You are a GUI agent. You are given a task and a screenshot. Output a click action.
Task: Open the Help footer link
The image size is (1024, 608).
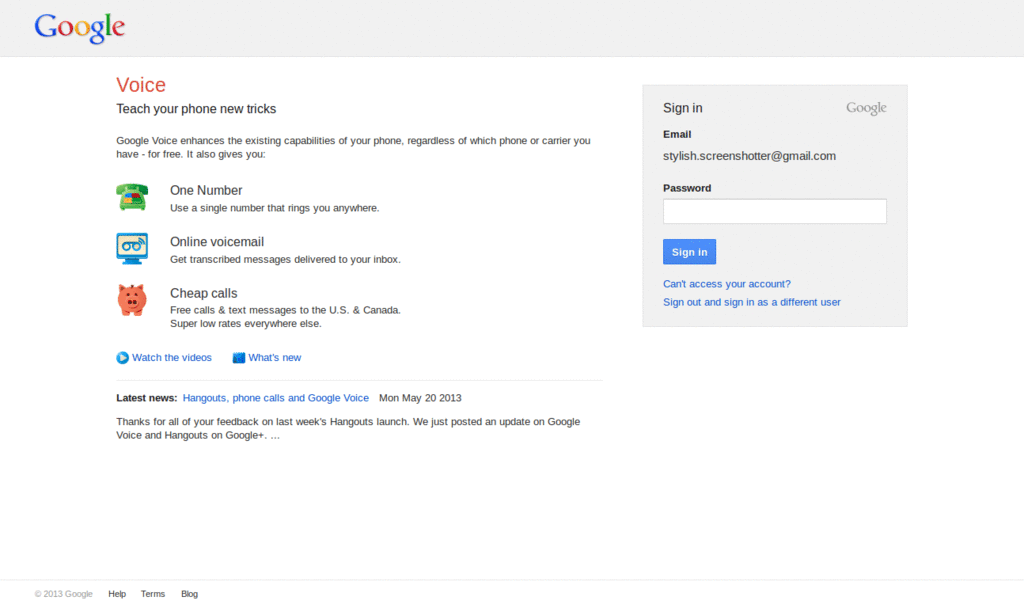(117, 594)
